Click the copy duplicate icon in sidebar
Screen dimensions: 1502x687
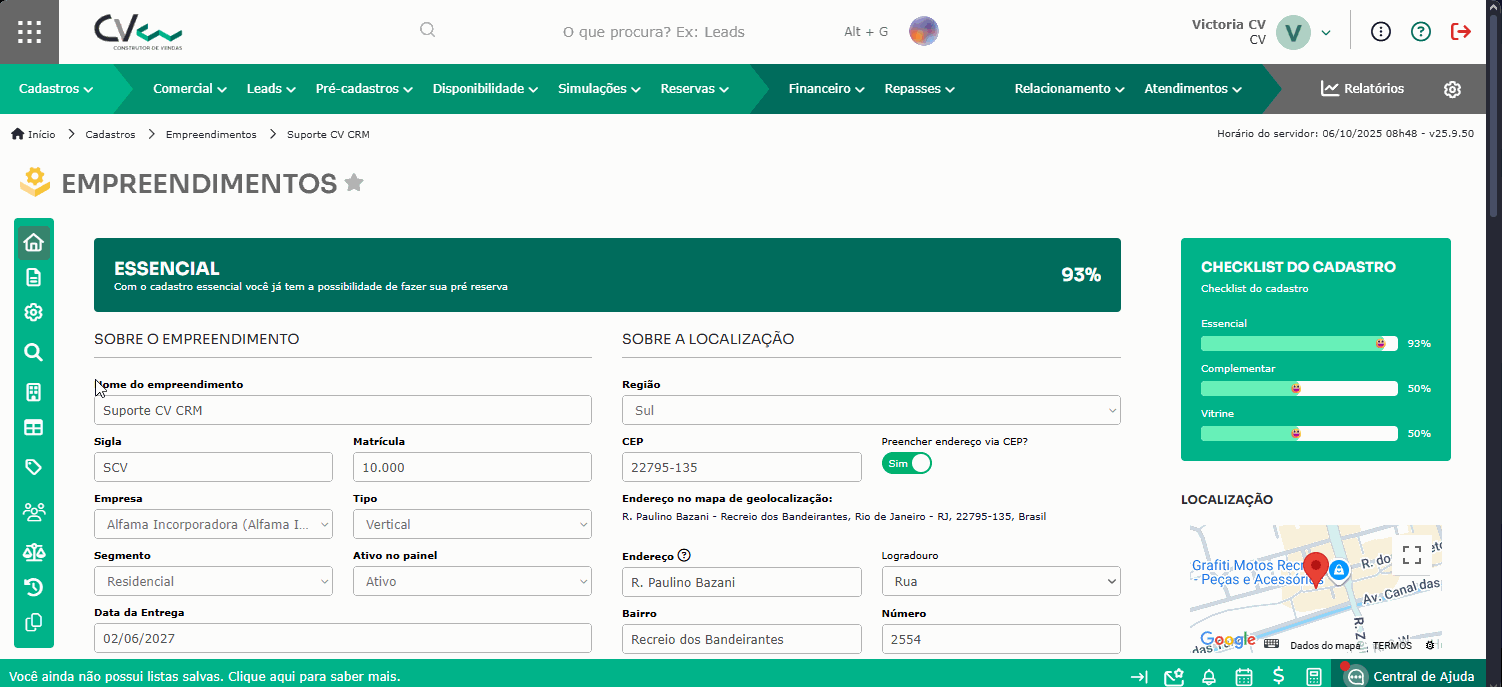(x=33, y=622)
